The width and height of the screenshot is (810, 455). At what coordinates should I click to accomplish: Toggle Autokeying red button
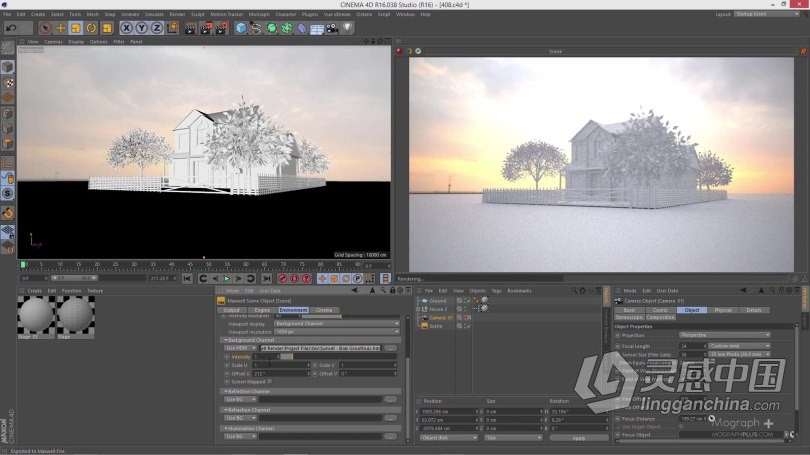[294, 279]
